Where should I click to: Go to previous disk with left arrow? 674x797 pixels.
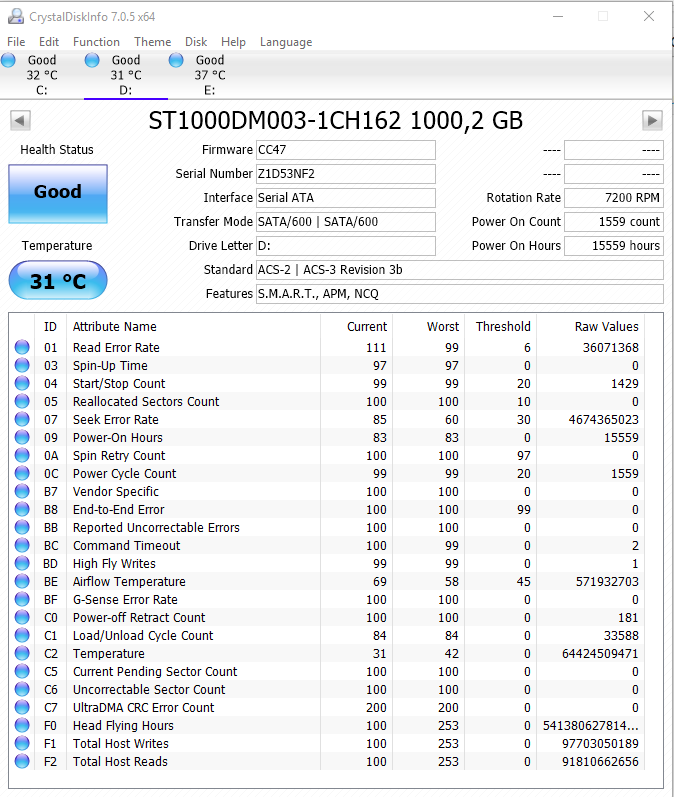click(x=20, y=120)
